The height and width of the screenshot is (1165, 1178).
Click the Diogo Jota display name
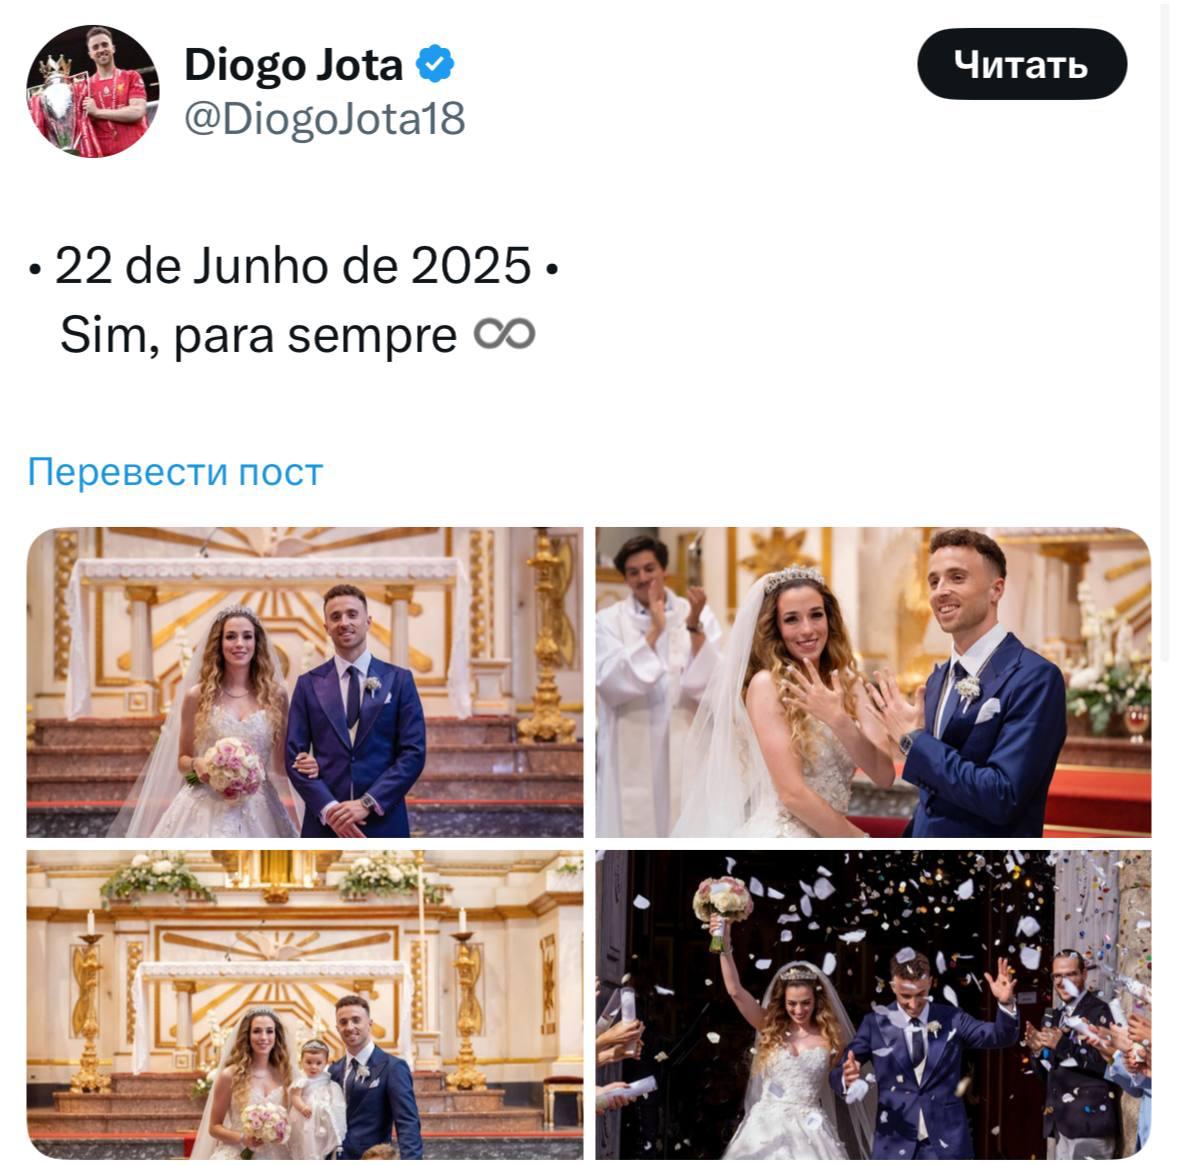(x=294, y=64)
